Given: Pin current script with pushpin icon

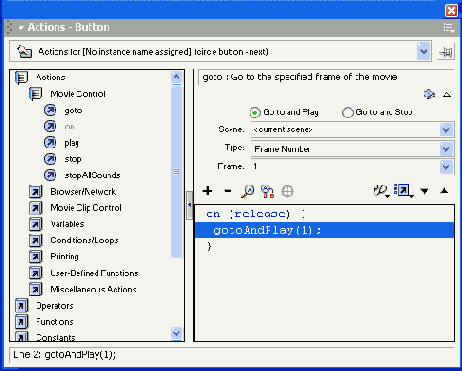Looking at the screenshot, I should click(x=446, y=52).
